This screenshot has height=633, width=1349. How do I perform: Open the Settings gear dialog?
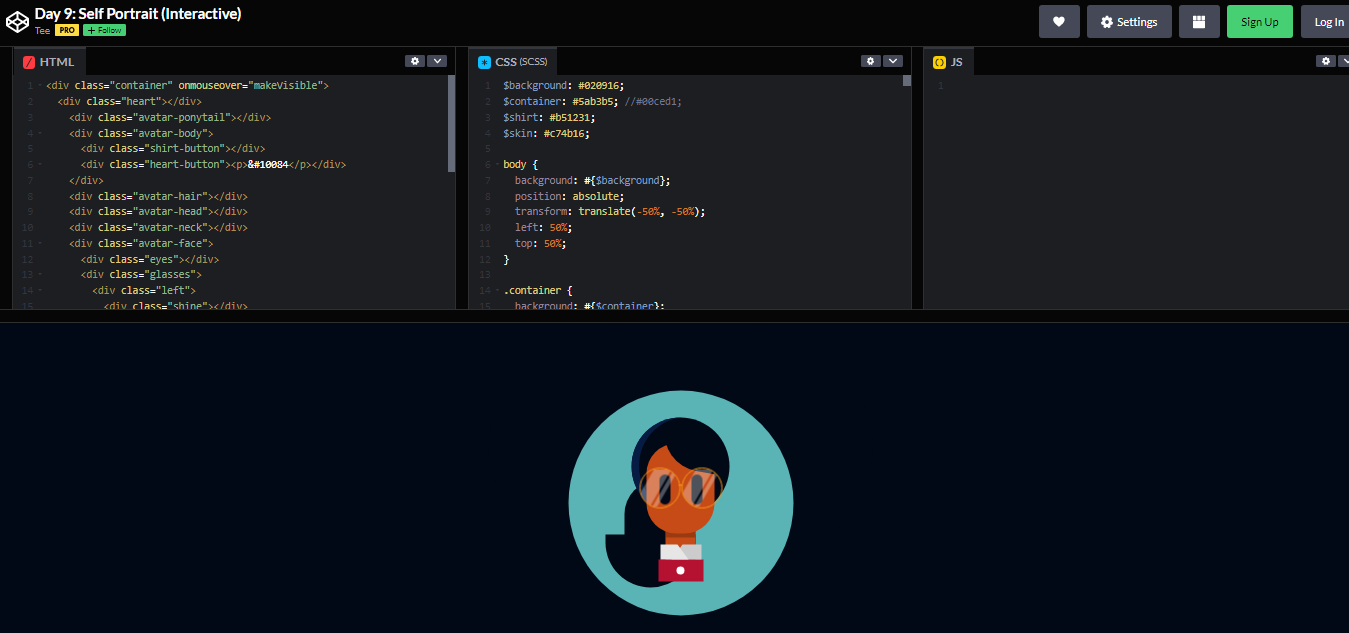tap(1129, 21)
